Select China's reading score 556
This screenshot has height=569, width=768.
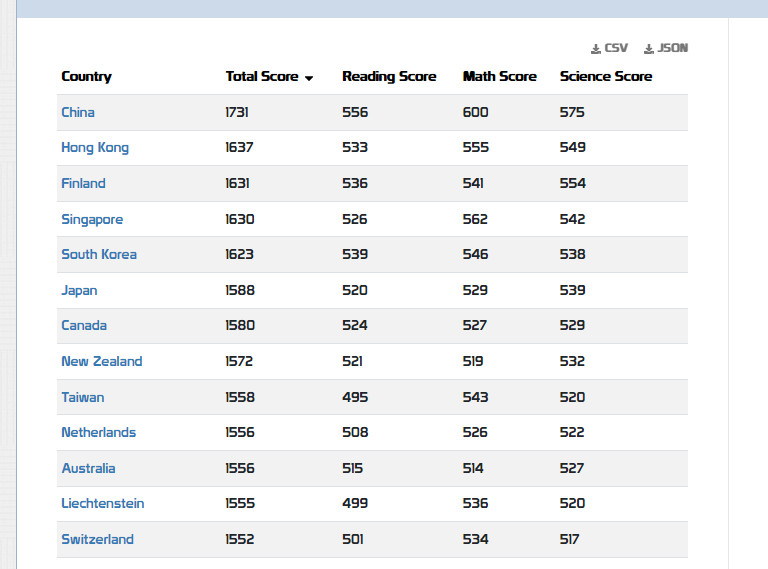tap(355, 112)
